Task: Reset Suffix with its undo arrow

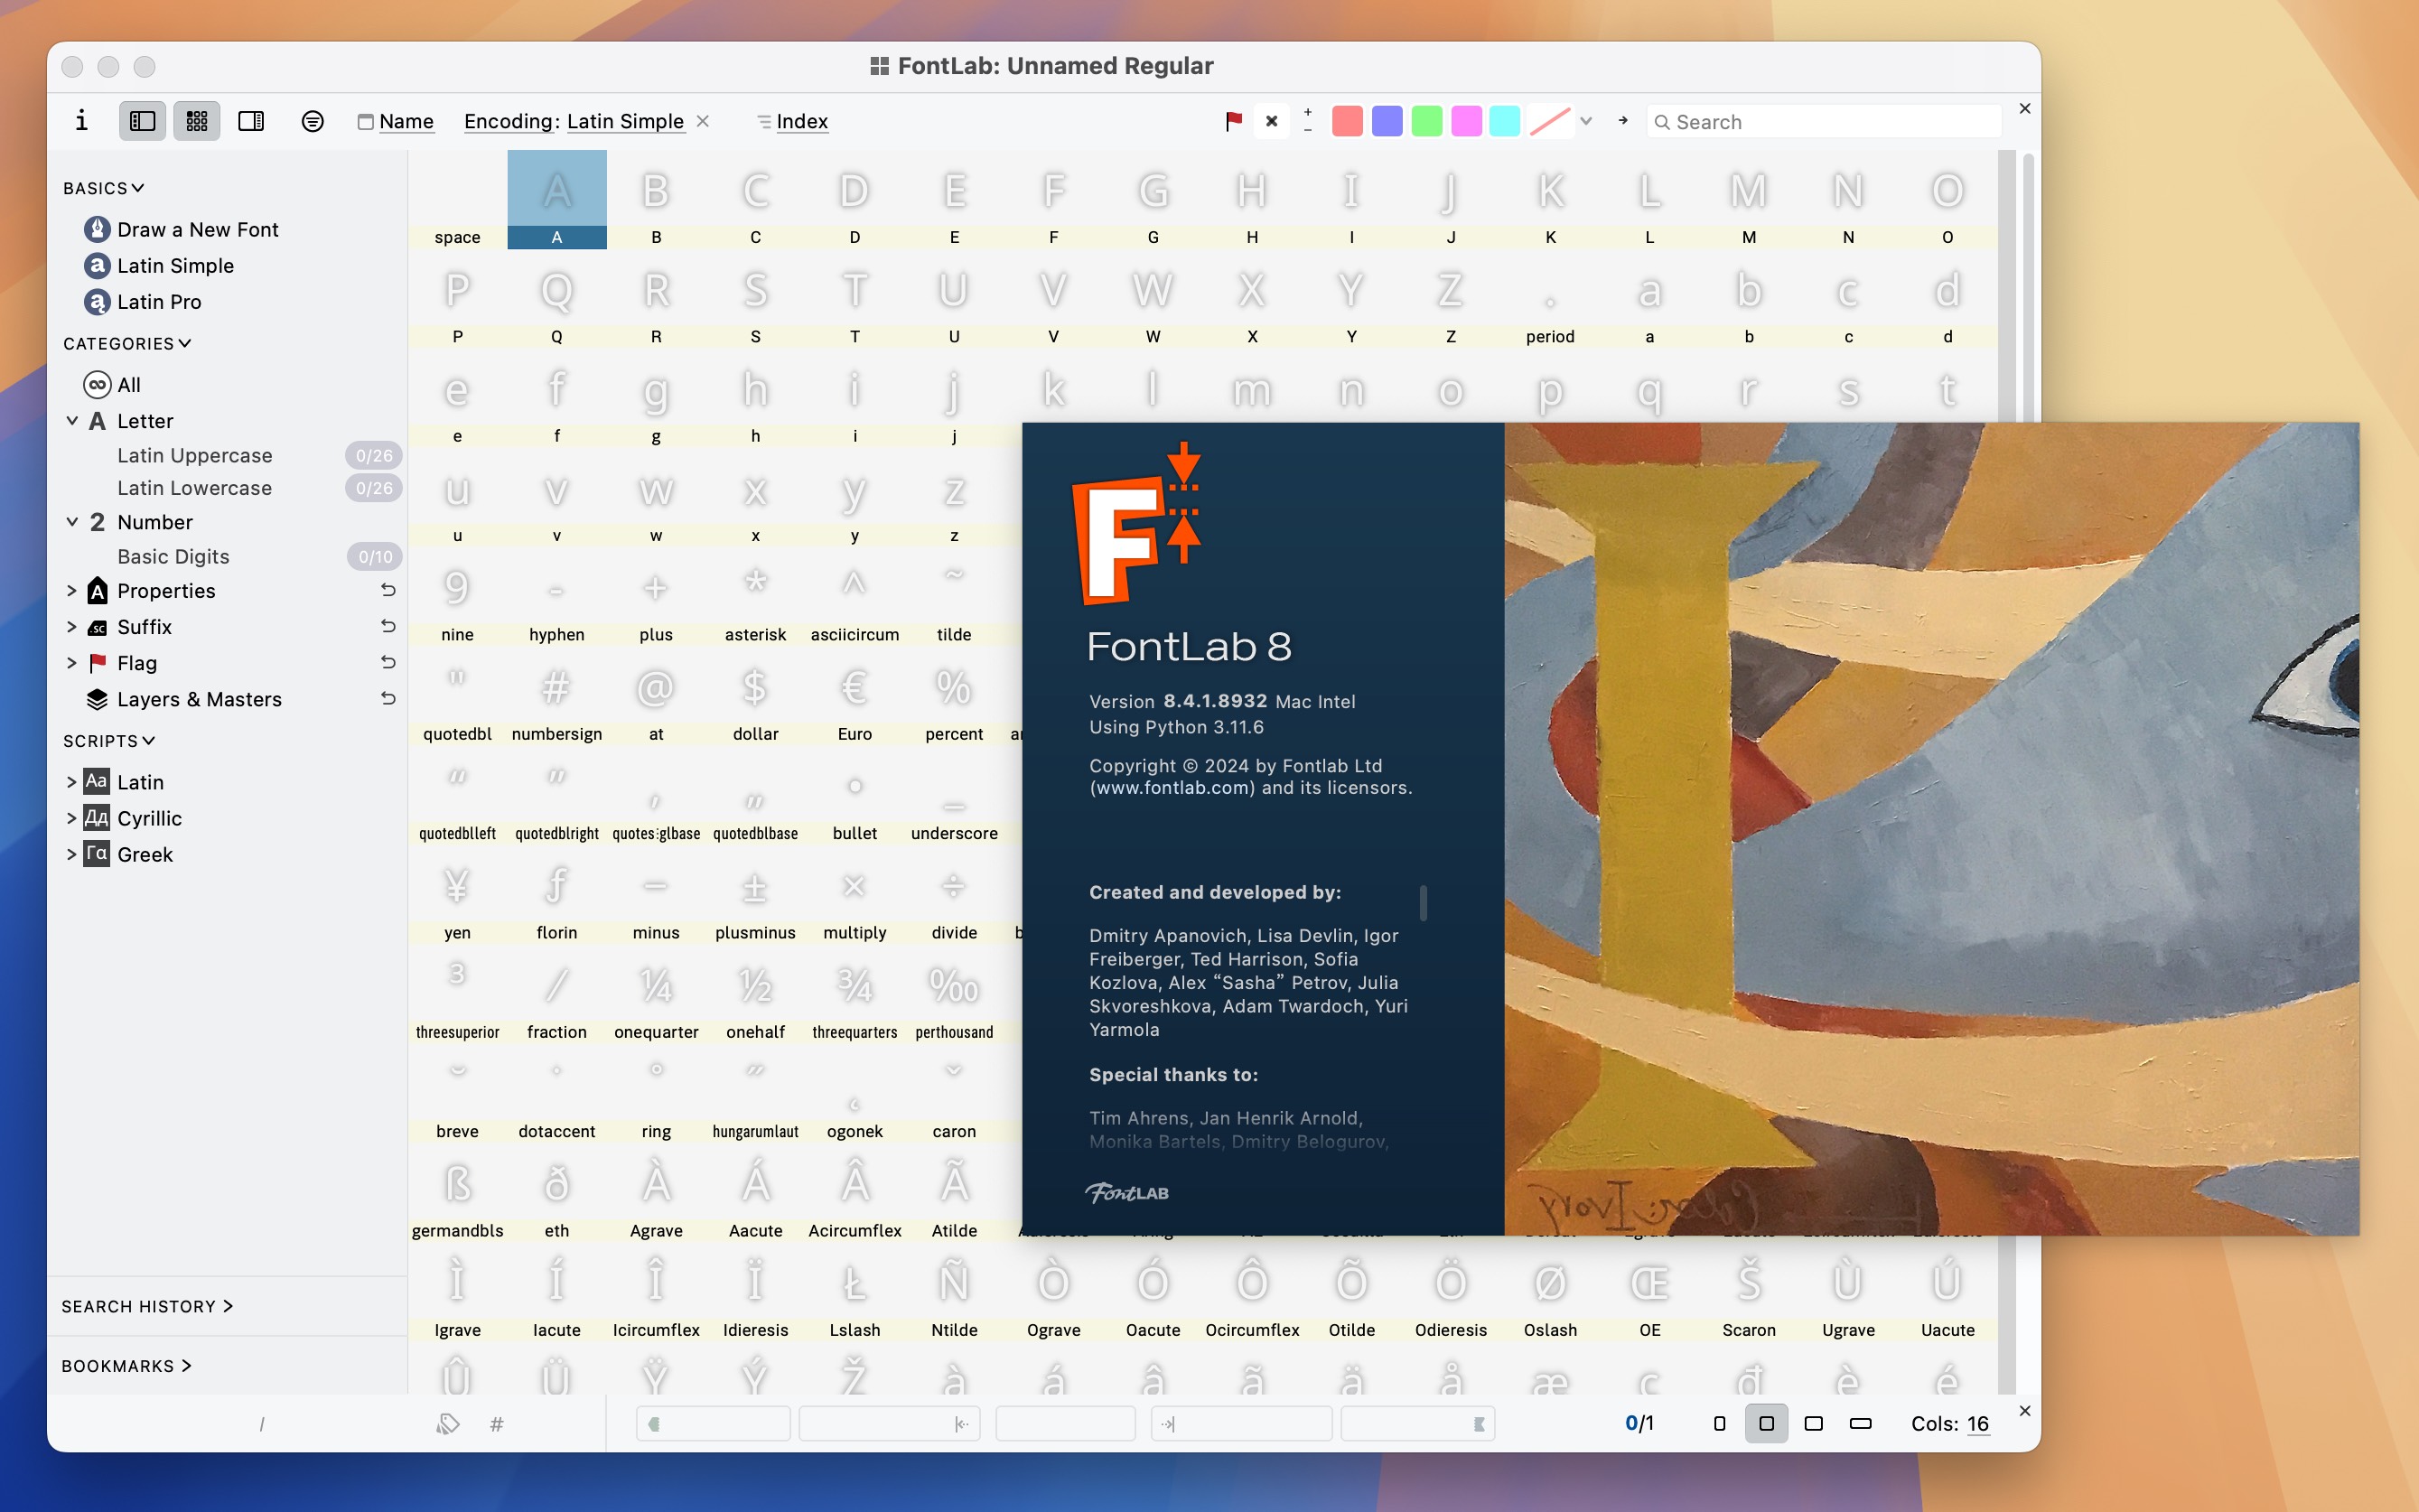Action: click(388, 626)
